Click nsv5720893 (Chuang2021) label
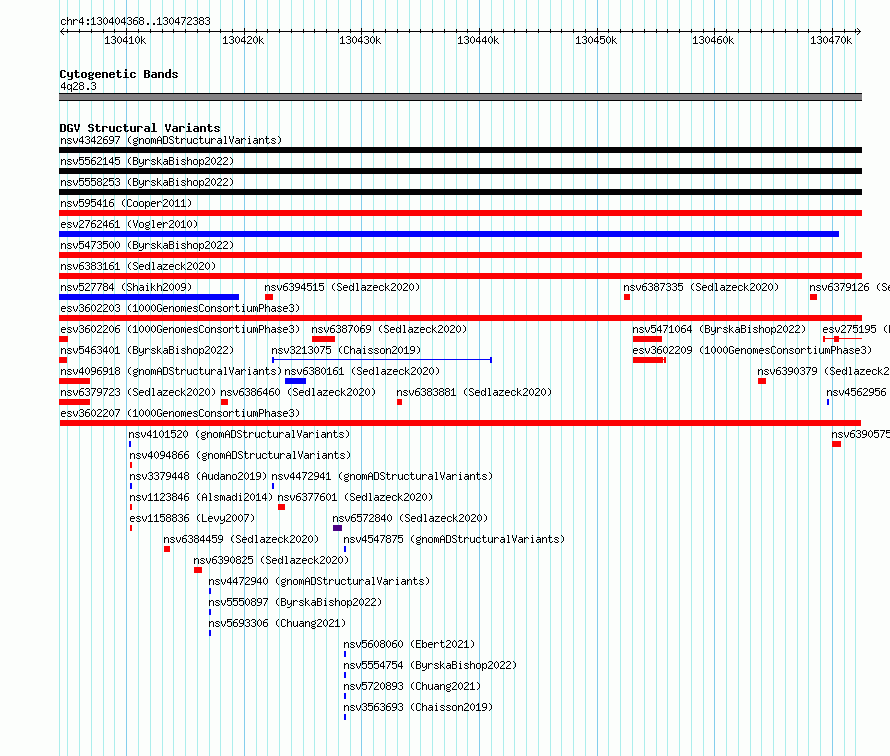The height and width of the screenshot is (756, 890). [412, 686]
